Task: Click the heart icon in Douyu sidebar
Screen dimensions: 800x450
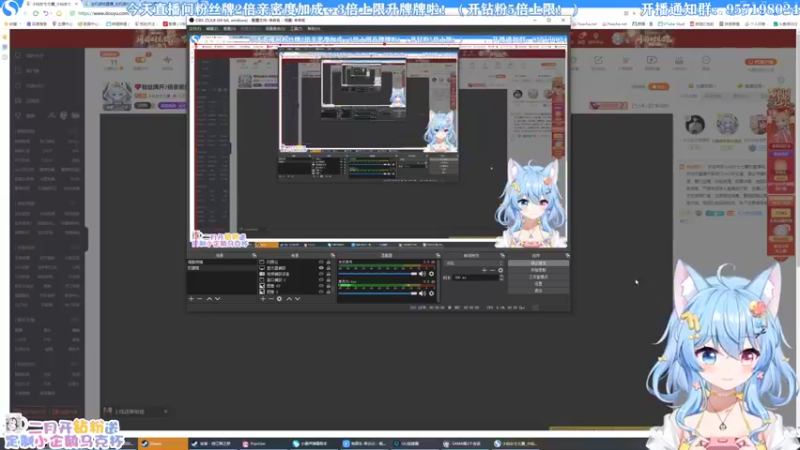Action: point(18,56)
